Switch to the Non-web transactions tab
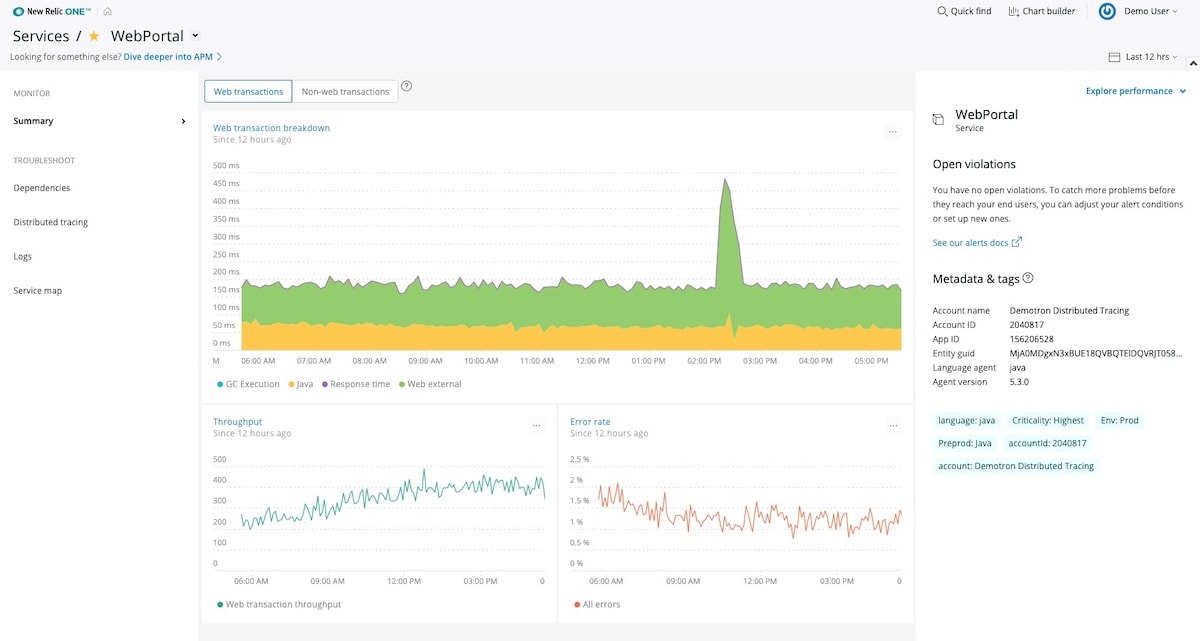This screenshot has height=641, width=1200. tap(345, 91)
